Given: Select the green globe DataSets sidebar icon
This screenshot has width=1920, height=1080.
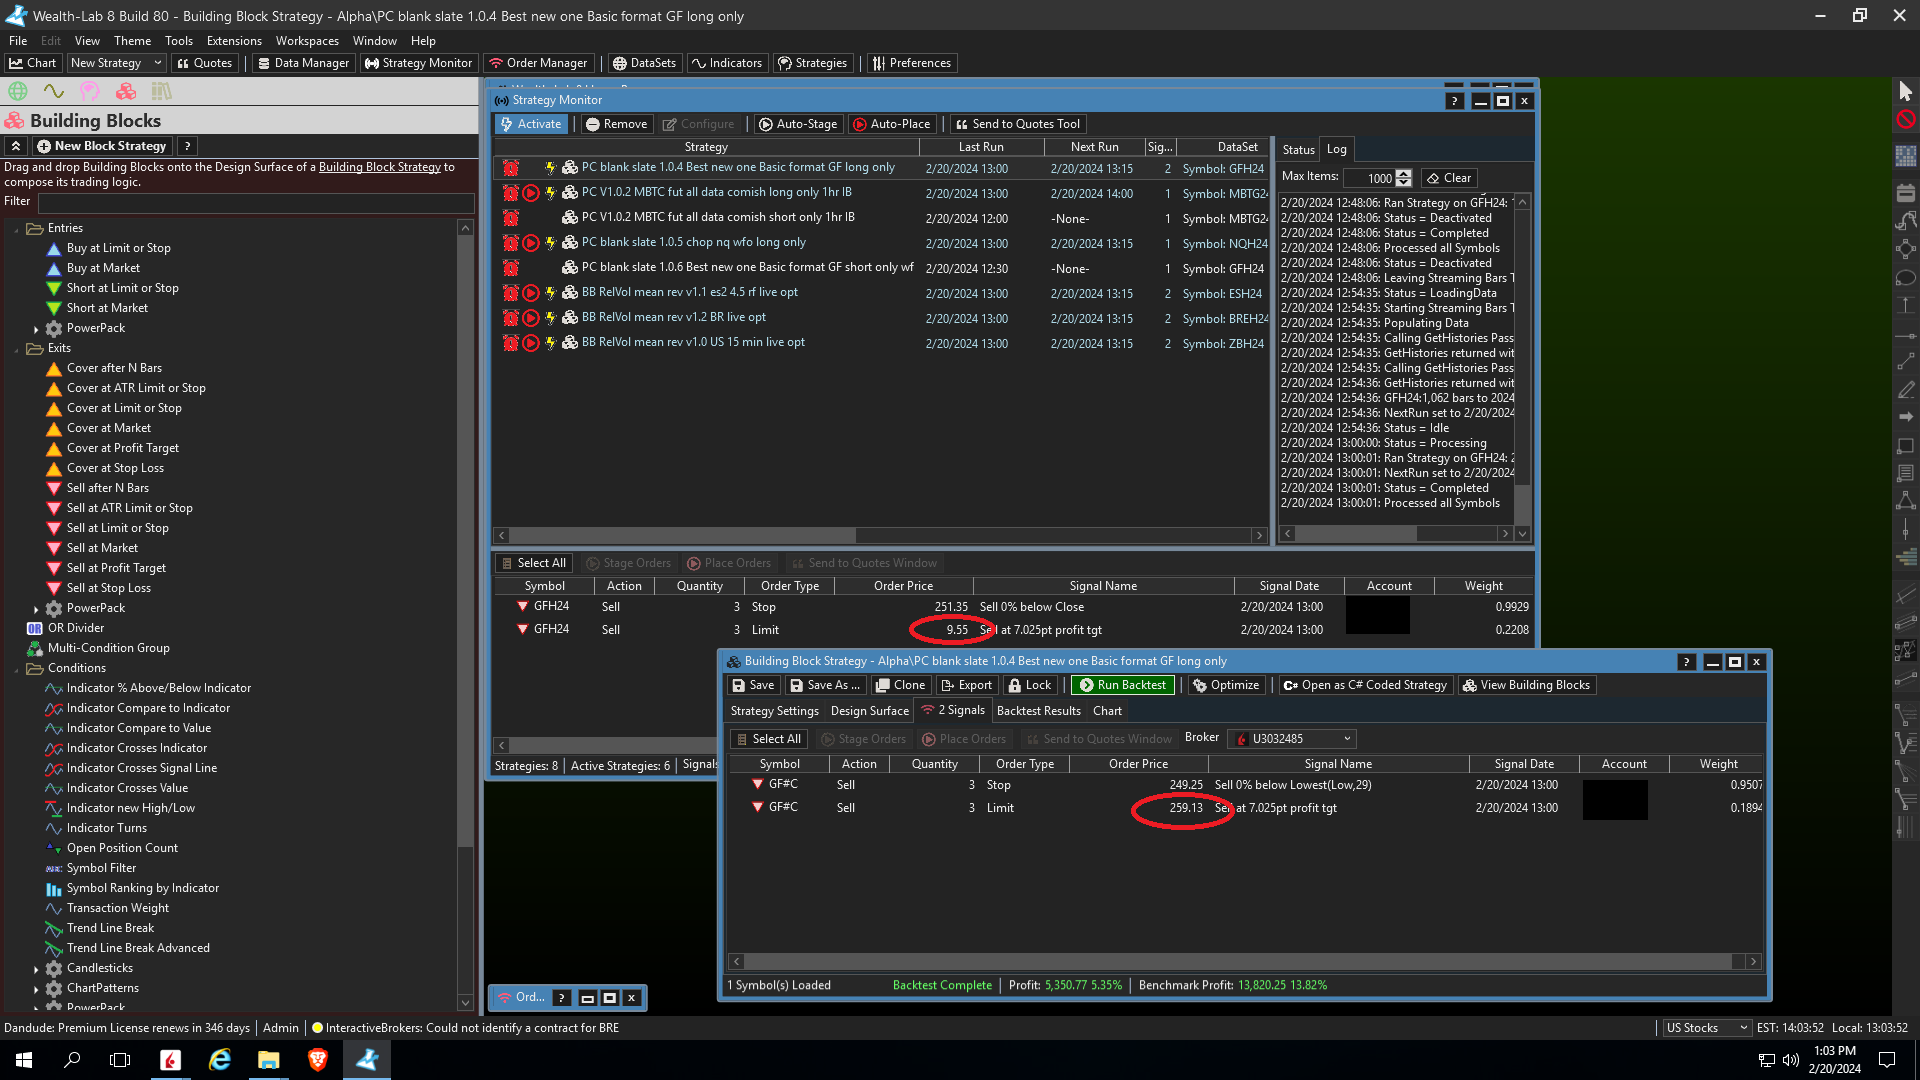Looking at the screenshot, I should point(18,91).
